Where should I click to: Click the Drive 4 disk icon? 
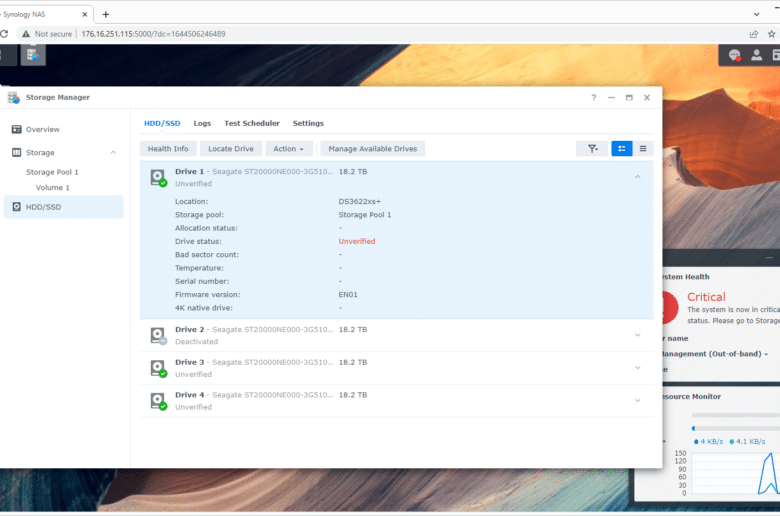tap(159, 401)
